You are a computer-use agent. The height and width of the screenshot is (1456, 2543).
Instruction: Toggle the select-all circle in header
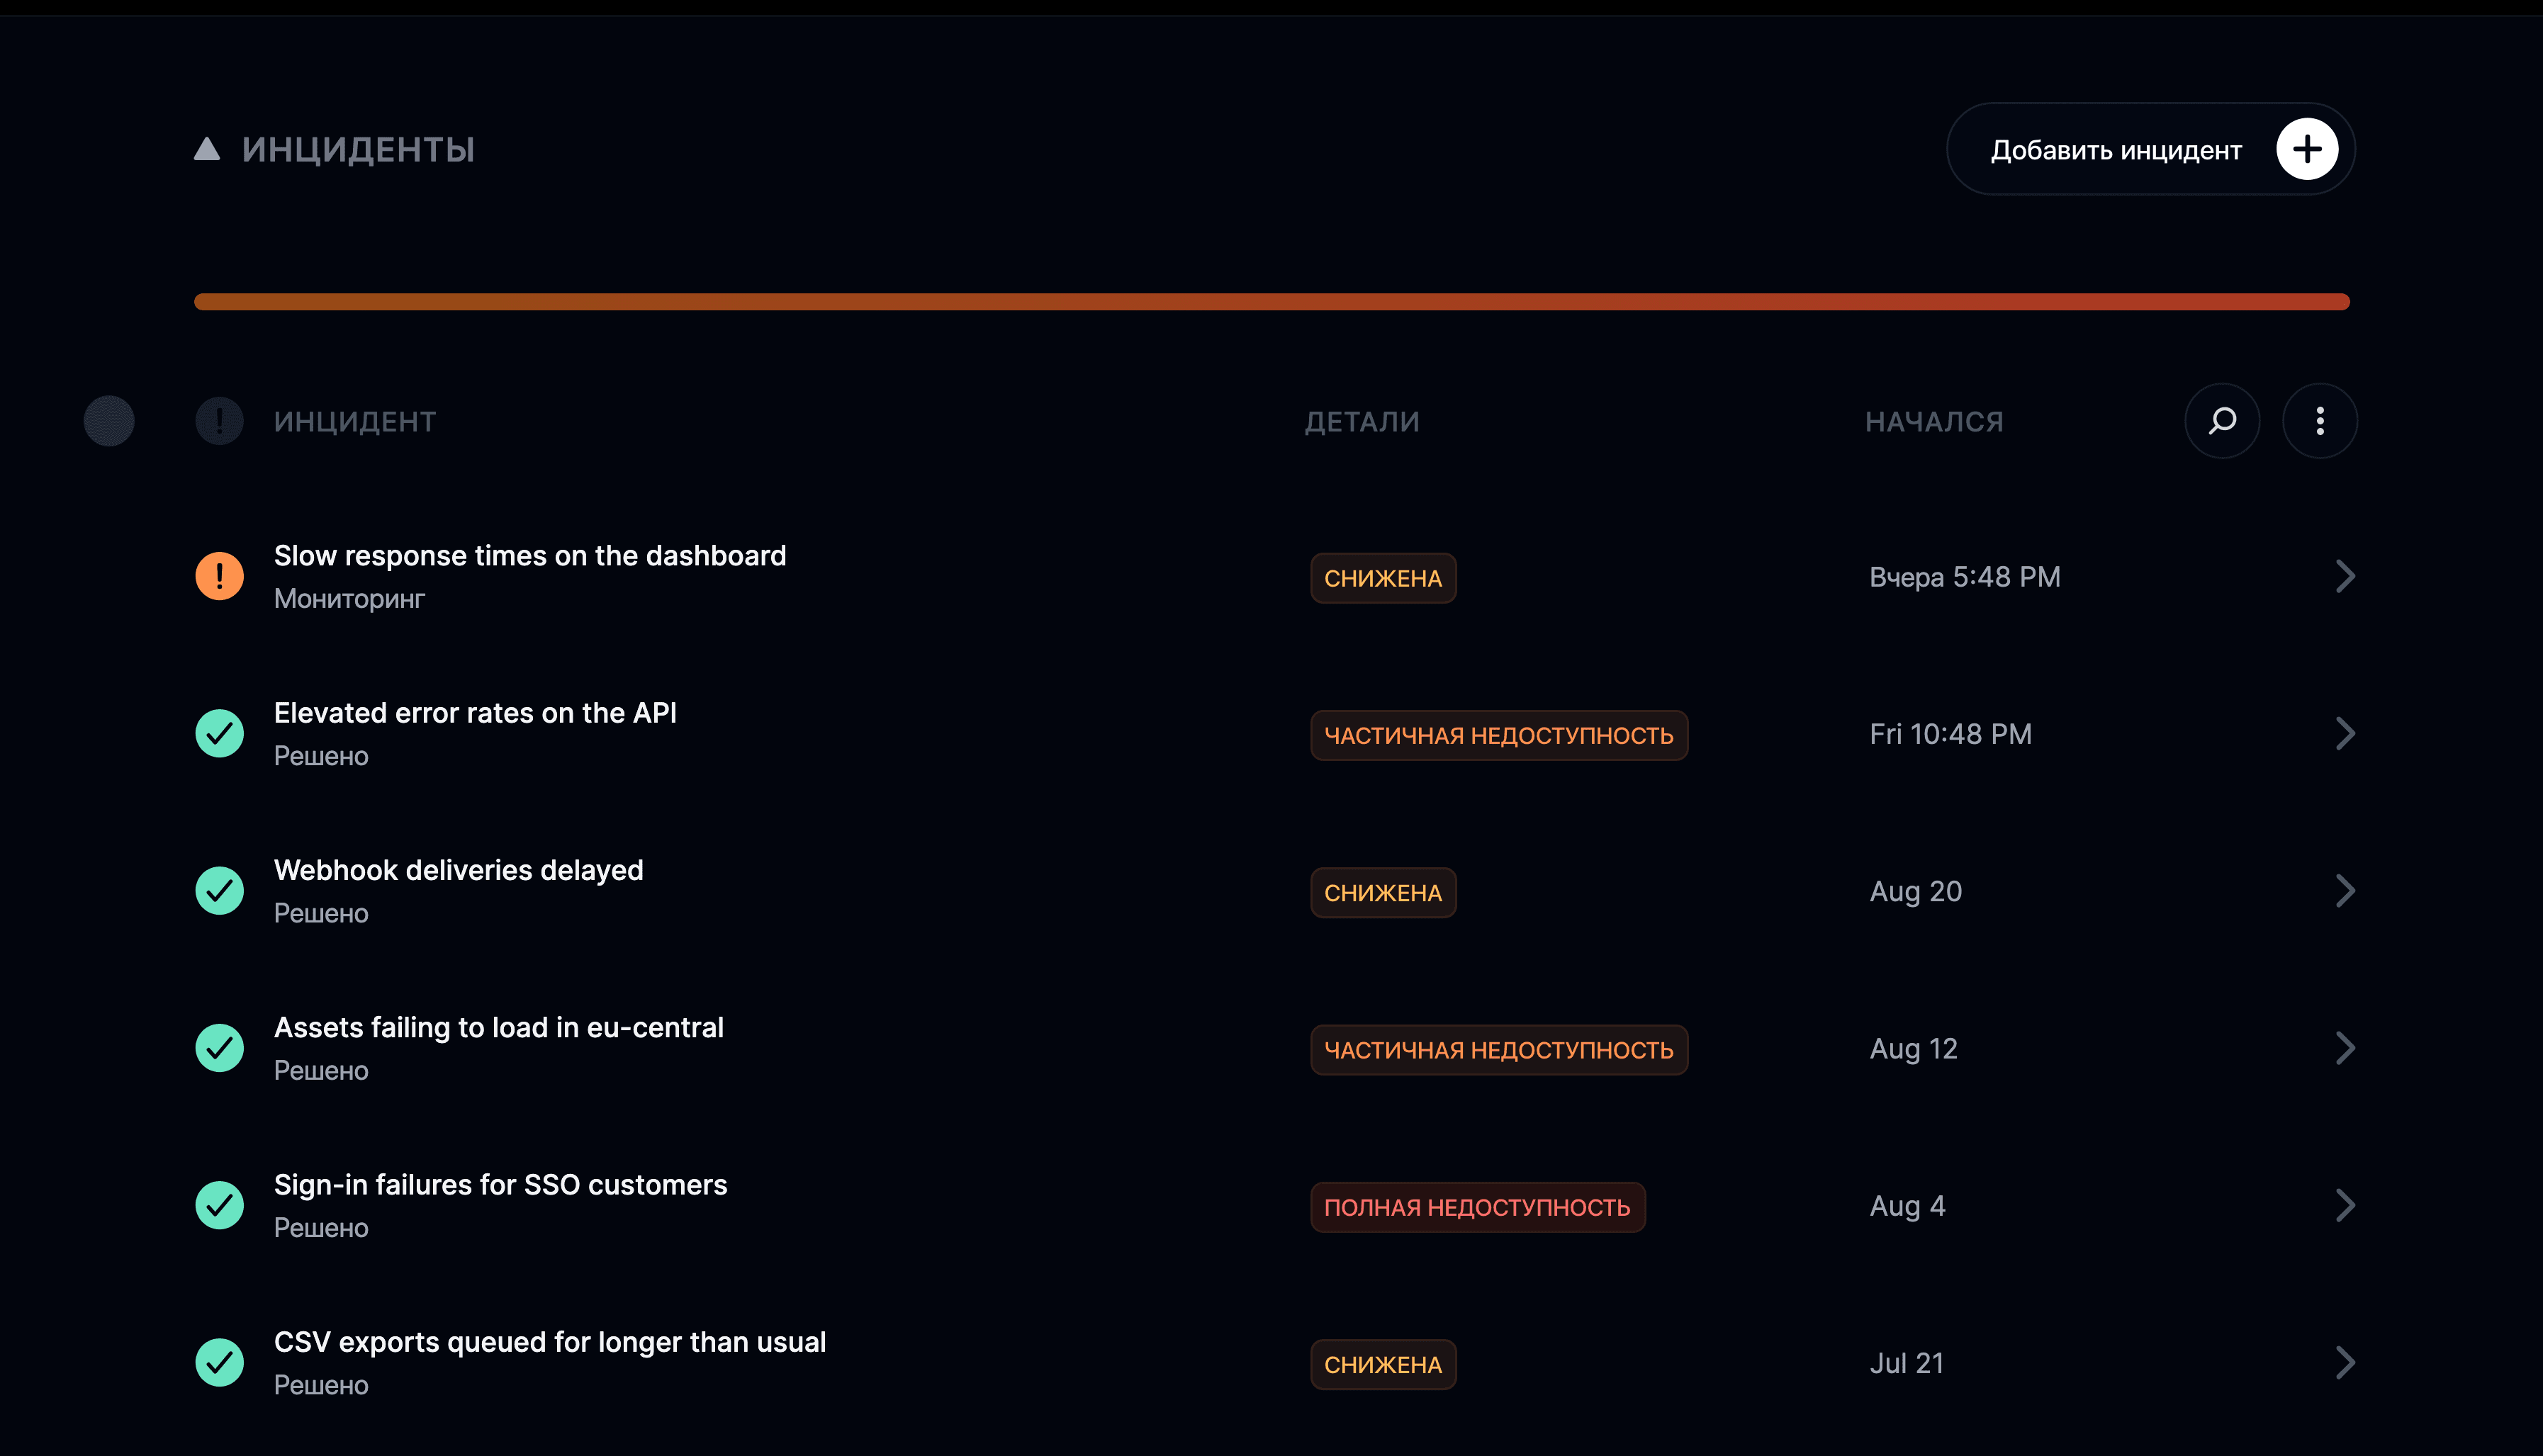click(109, 421)
